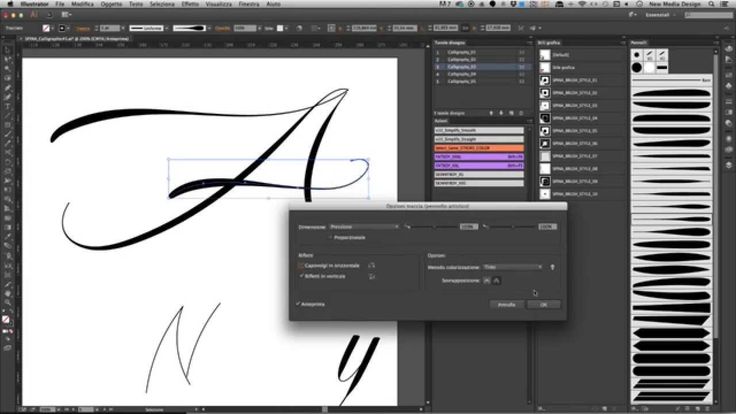Uncheck the Rifletti in verticale checkbox
Screen dimensions: 736x414
(300, 276)
